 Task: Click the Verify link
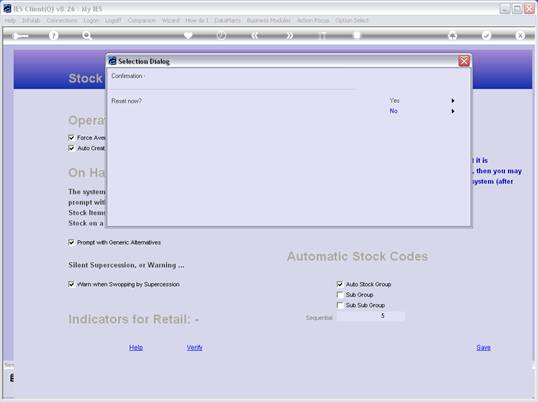point(195,347)
